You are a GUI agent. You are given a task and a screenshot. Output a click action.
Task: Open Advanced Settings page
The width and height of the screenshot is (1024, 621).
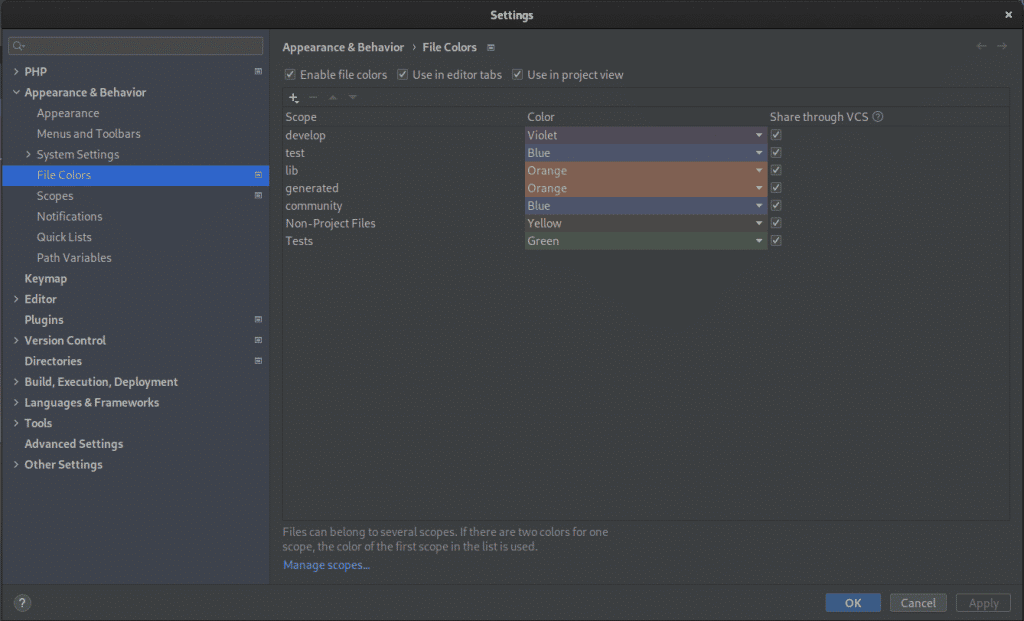coord(74,444)
